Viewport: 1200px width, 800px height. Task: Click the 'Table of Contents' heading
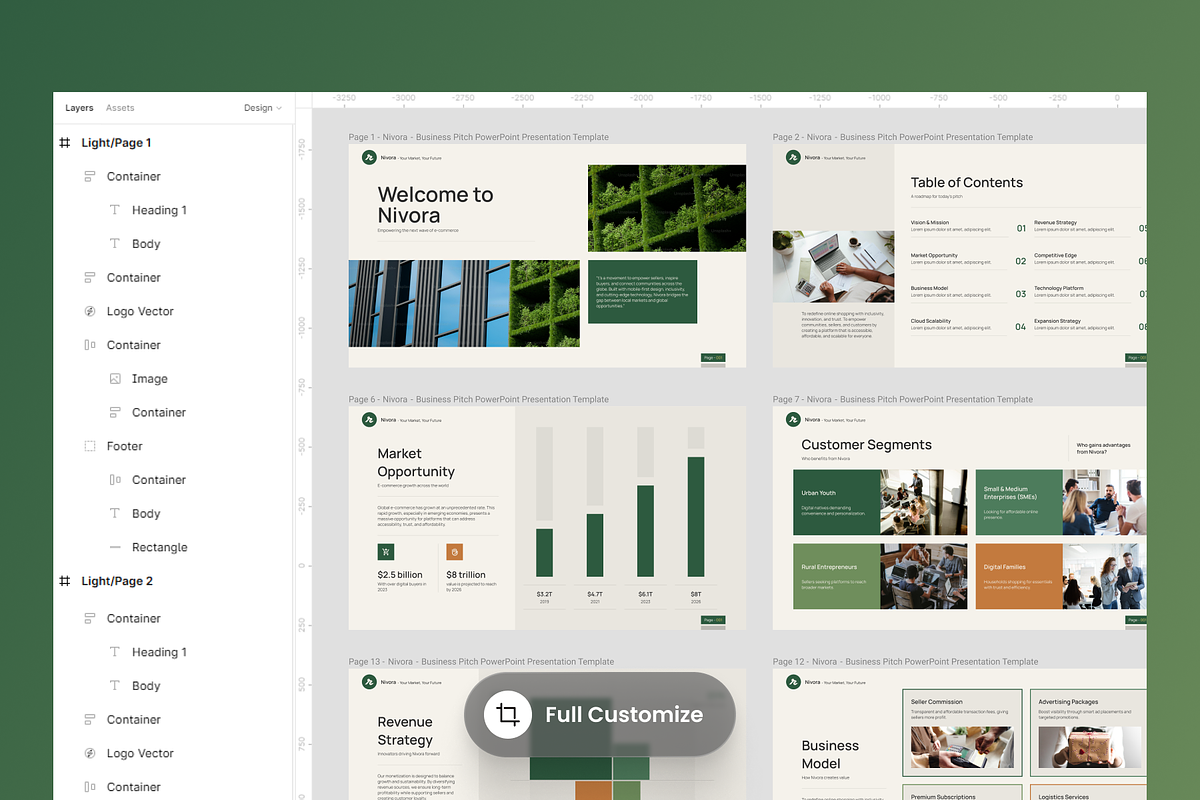(966, 182)
